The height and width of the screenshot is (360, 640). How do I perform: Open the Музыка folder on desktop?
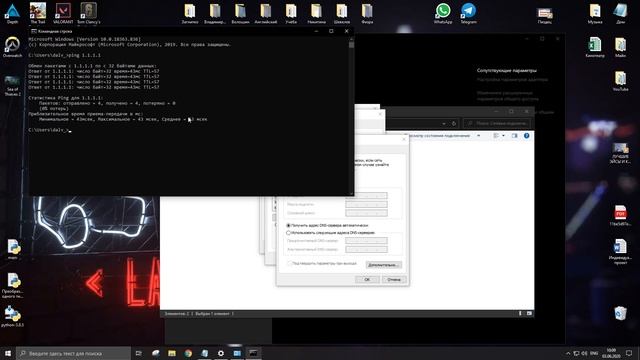coord(595,13)
